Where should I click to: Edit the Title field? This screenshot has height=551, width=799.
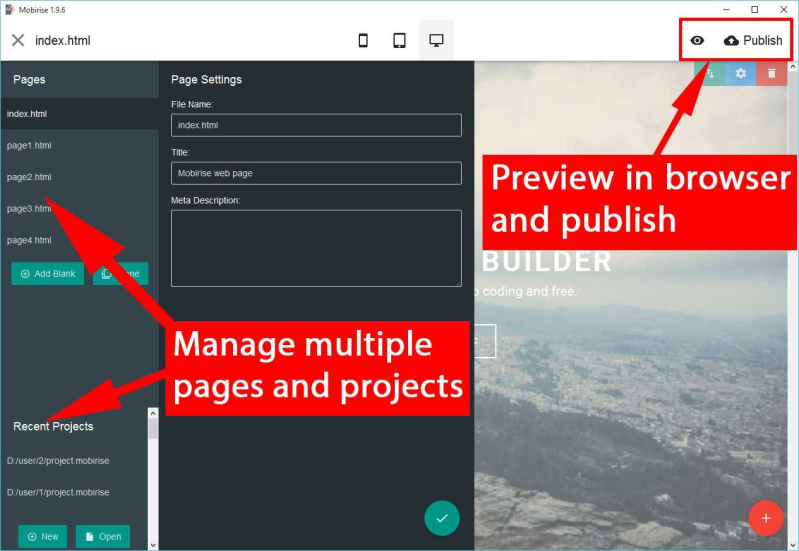click(x=316, y=173)
